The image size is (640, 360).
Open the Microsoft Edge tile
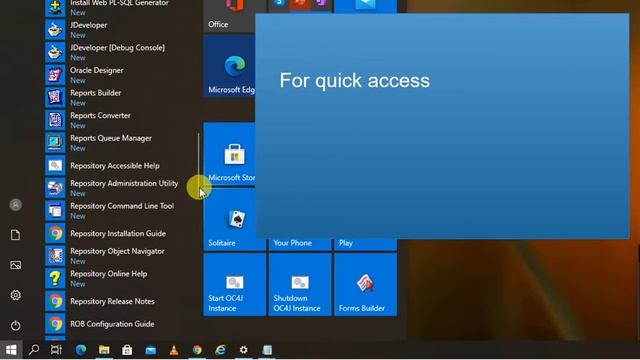coord(229,66)
